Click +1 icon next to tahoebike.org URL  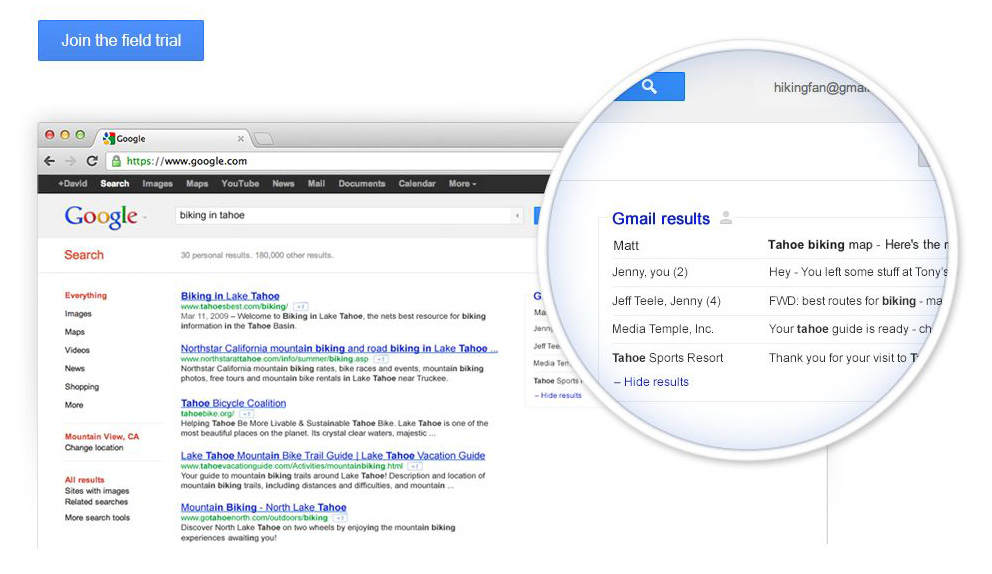(247, 414)
